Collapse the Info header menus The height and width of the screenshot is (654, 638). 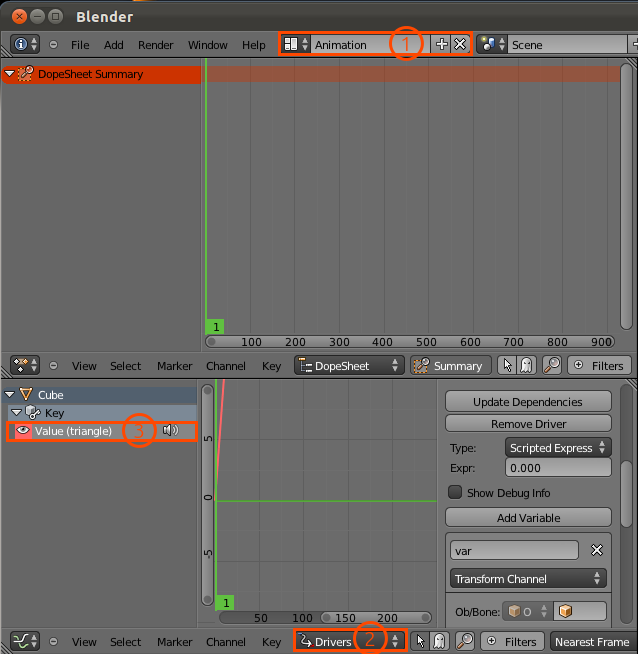(x=53, y=44)
